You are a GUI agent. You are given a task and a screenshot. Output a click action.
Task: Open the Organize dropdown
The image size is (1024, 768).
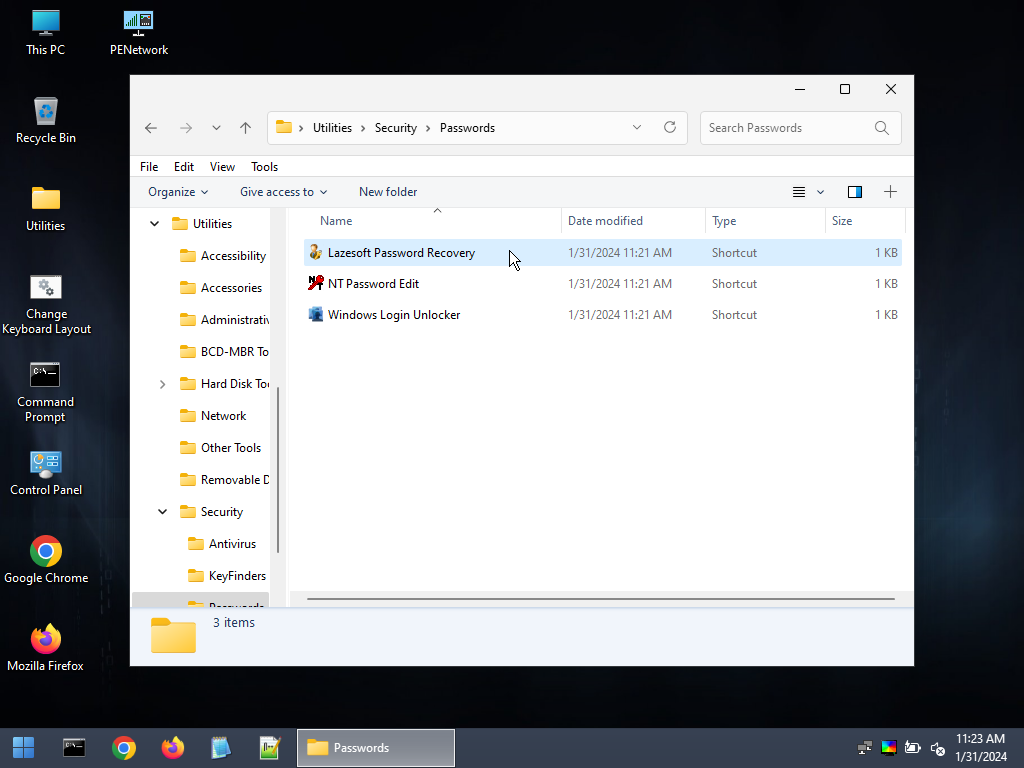tap(178, 192)
